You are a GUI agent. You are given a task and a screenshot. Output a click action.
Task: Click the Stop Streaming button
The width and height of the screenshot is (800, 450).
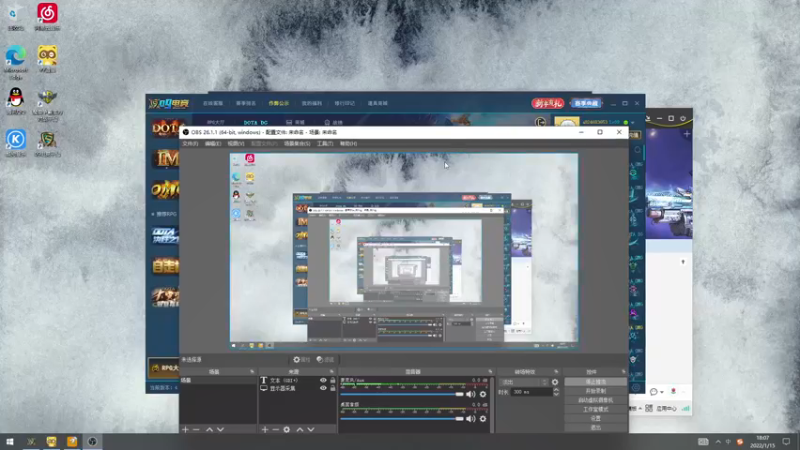coord(595,382)
